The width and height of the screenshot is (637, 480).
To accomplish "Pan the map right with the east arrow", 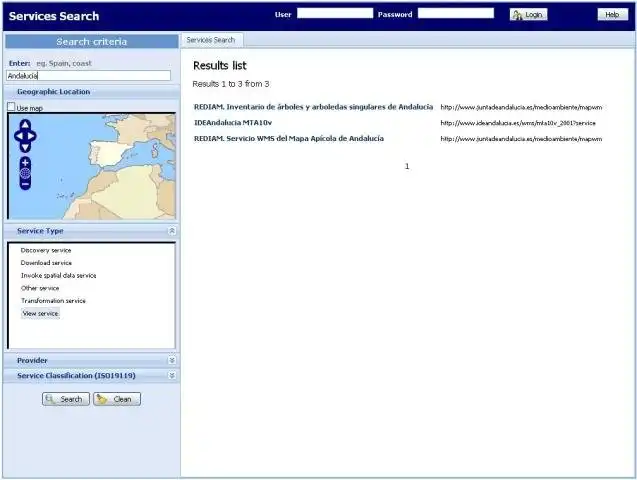I will (32, 136).
